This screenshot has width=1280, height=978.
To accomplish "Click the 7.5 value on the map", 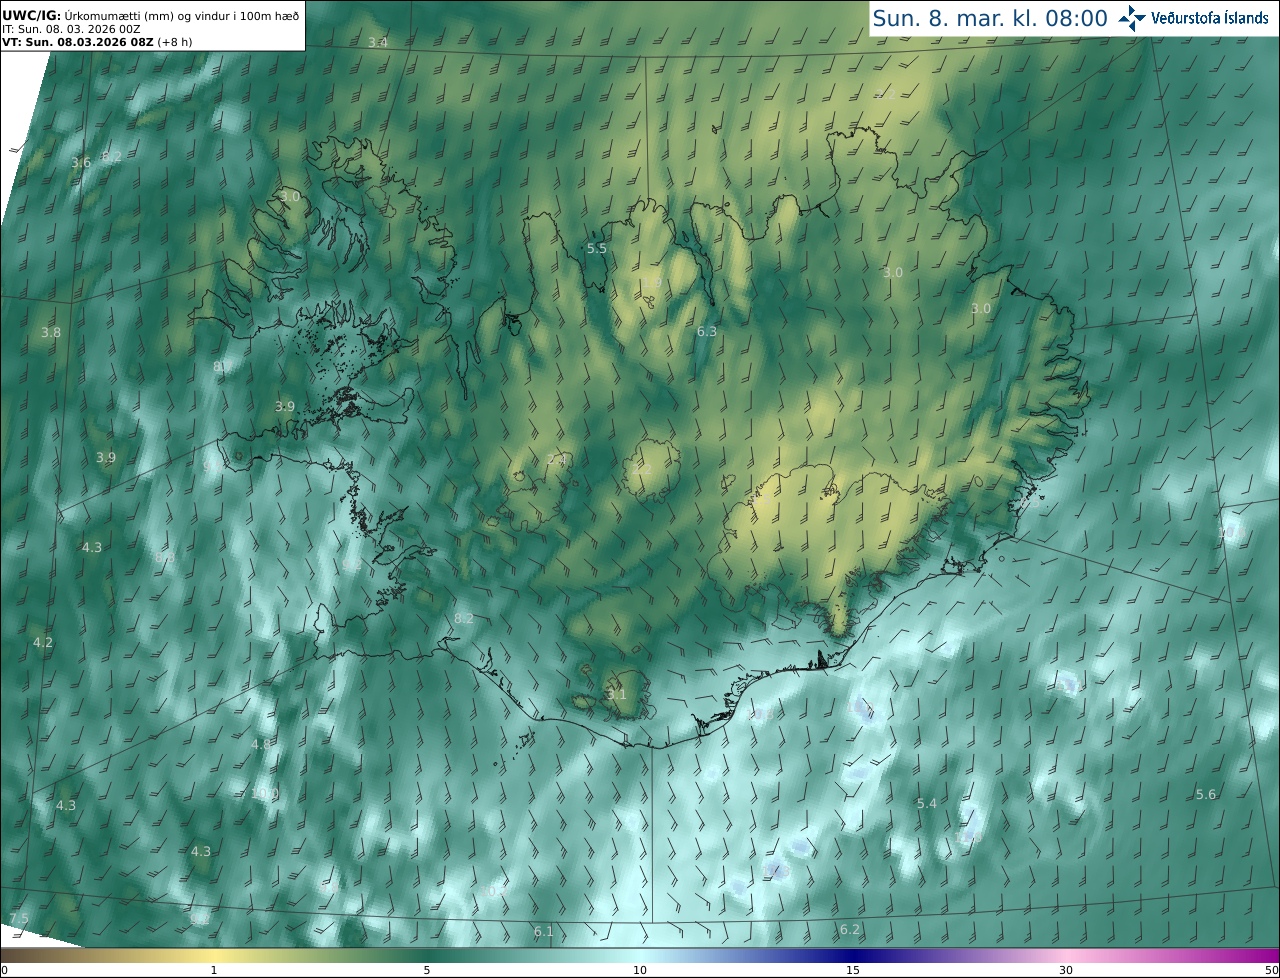I will [19, 918].
